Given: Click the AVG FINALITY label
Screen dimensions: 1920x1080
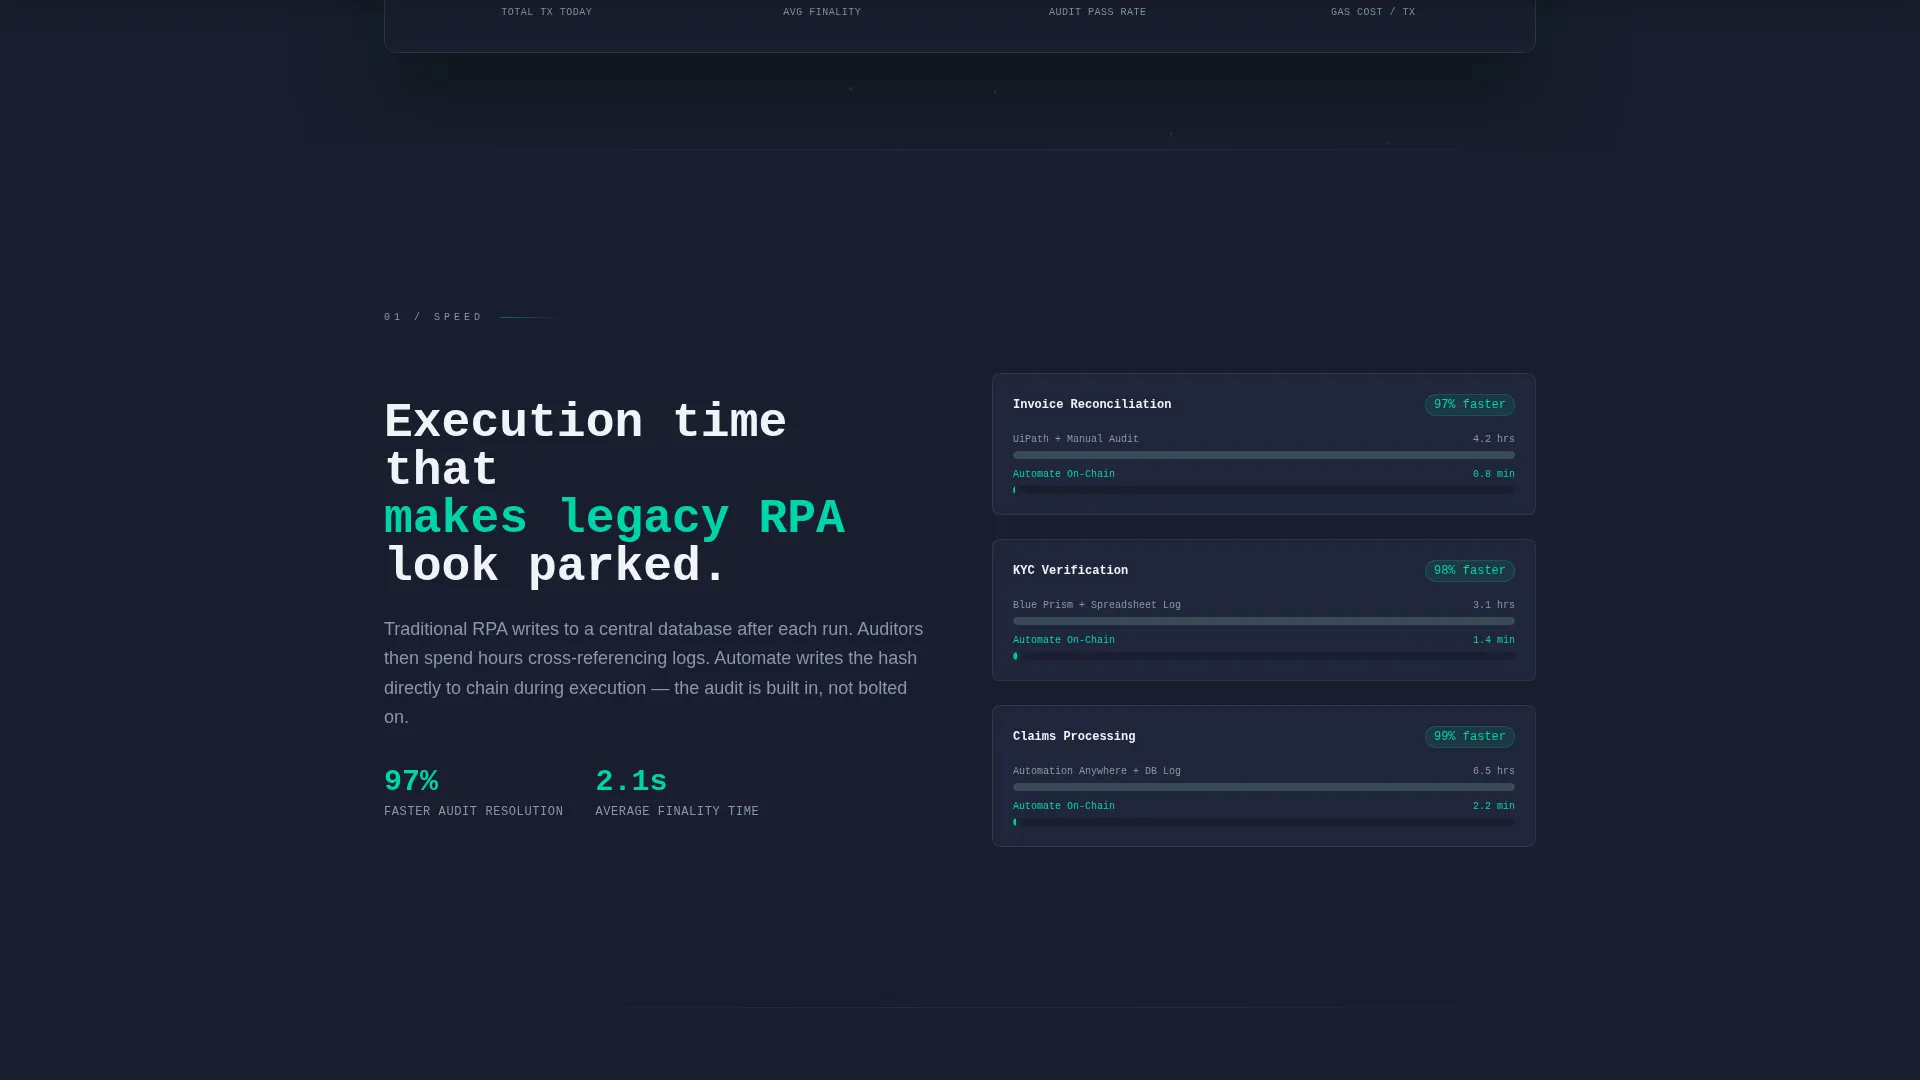Looking at the screenshot, I should [822, 12].
